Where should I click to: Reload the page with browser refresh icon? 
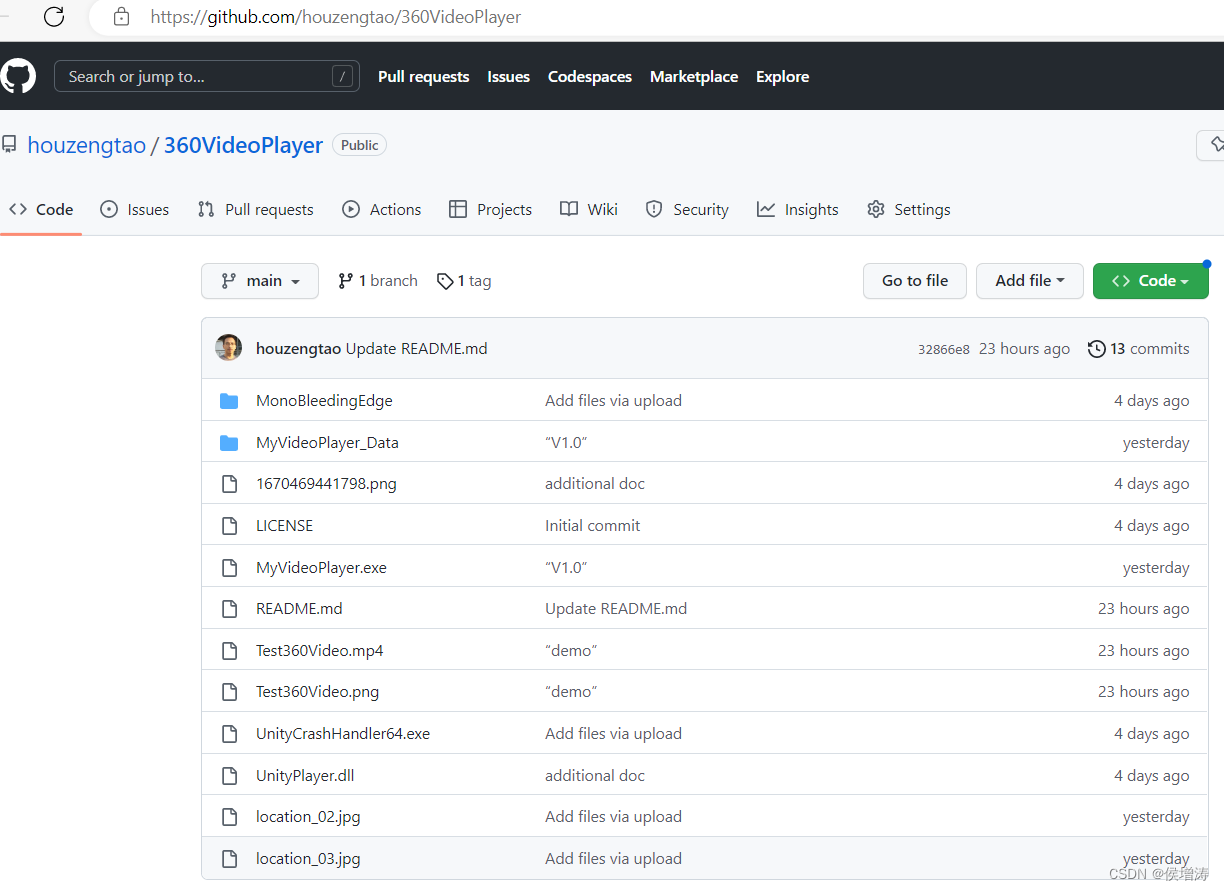click(x=54, y=16)
